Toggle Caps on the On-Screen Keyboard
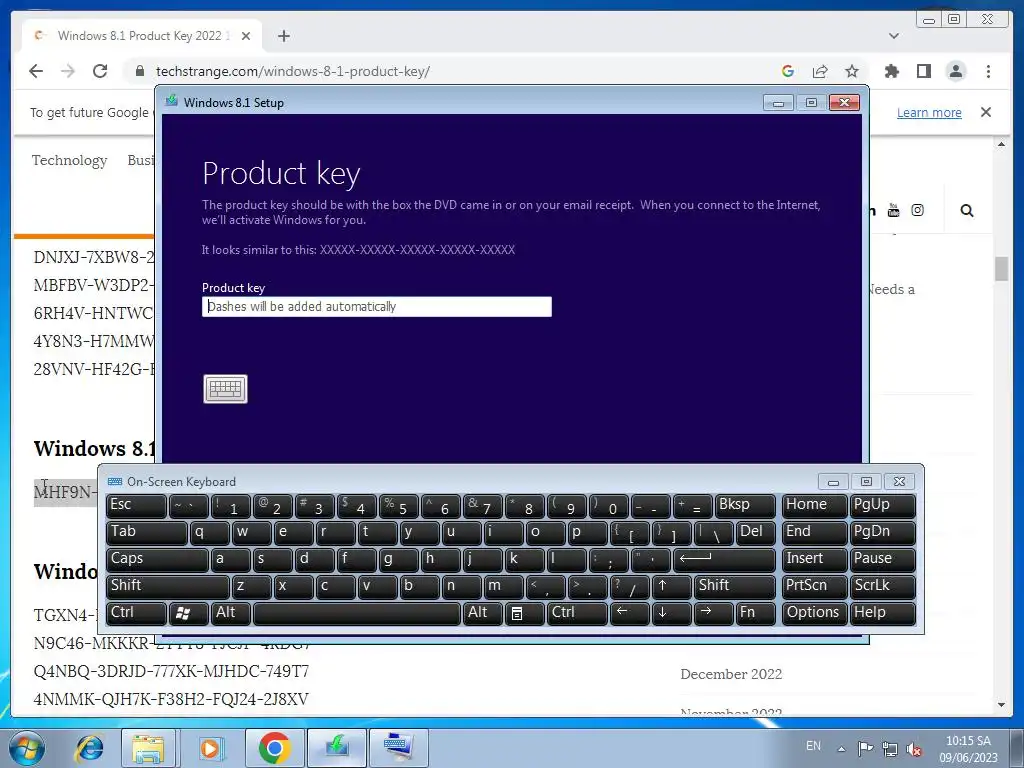 157,560
